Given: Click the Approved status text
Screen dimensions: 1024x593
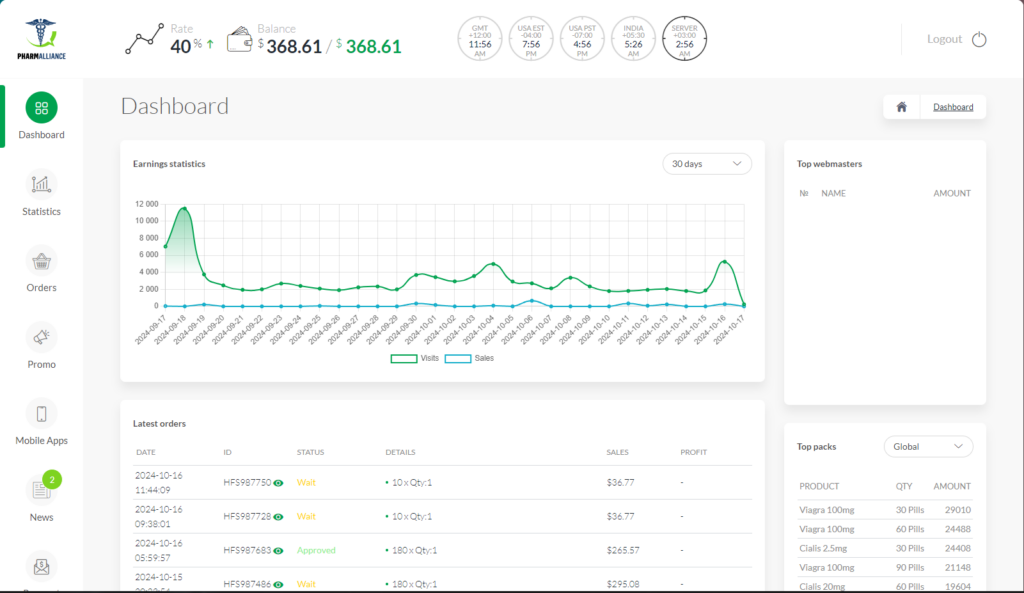Looking at the screenshot, I should pos(316,551).
